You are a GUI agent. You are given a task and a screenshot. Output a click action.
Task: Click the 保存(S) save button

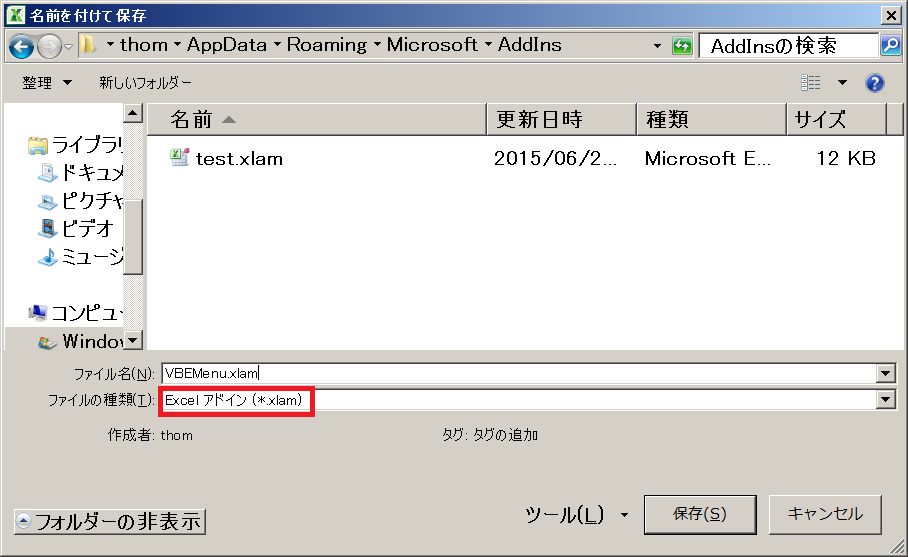700,514
